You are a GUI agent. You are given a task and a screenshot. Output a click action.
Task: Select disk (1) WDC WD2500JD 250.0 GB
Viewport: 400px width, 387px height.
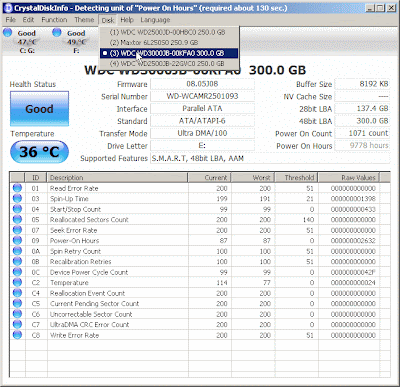(x=169, y=32)
